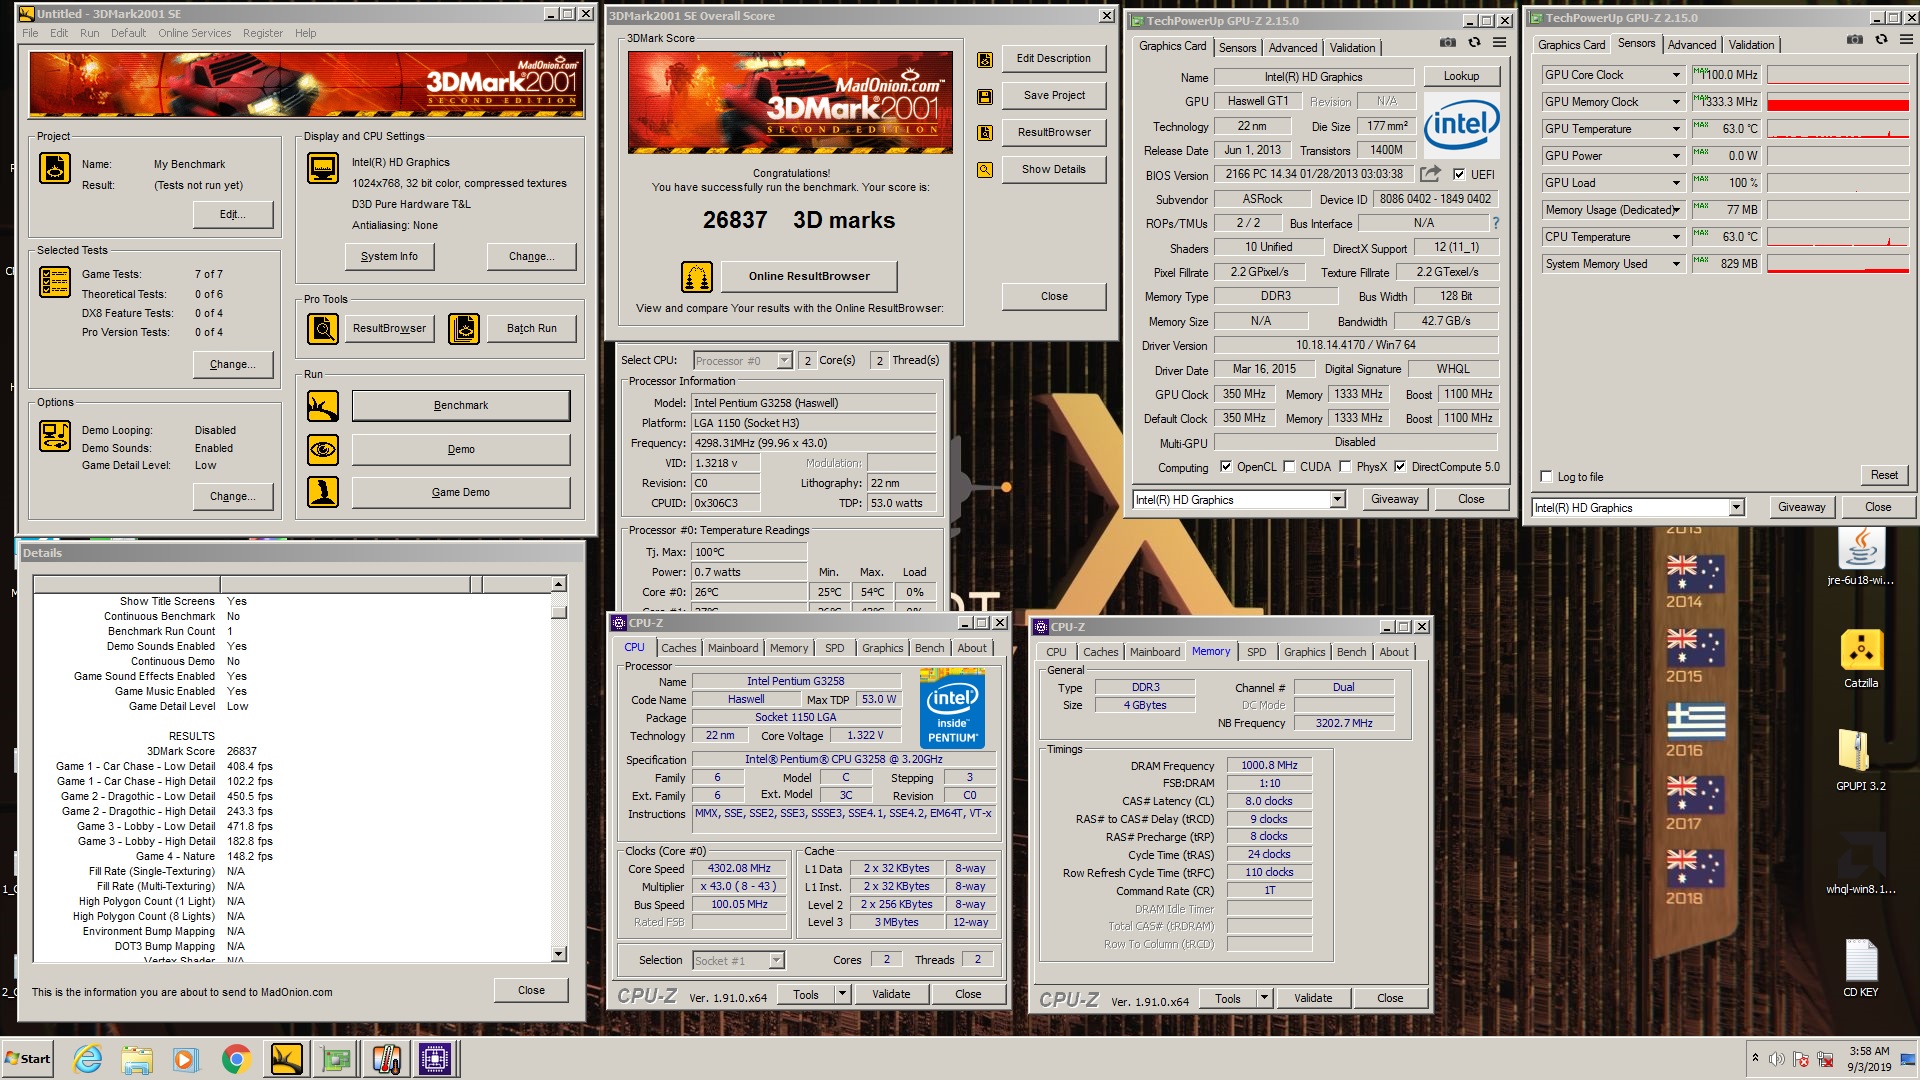Viewport: 1920px width, 1080px height.
Task: Click the Save Project floppy icon
Action: coord(985,97)
